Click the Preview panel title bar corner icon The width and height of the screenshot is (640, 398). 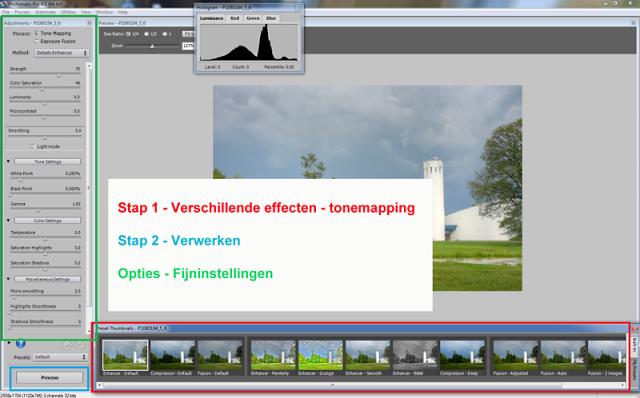(x=633, y=23)
